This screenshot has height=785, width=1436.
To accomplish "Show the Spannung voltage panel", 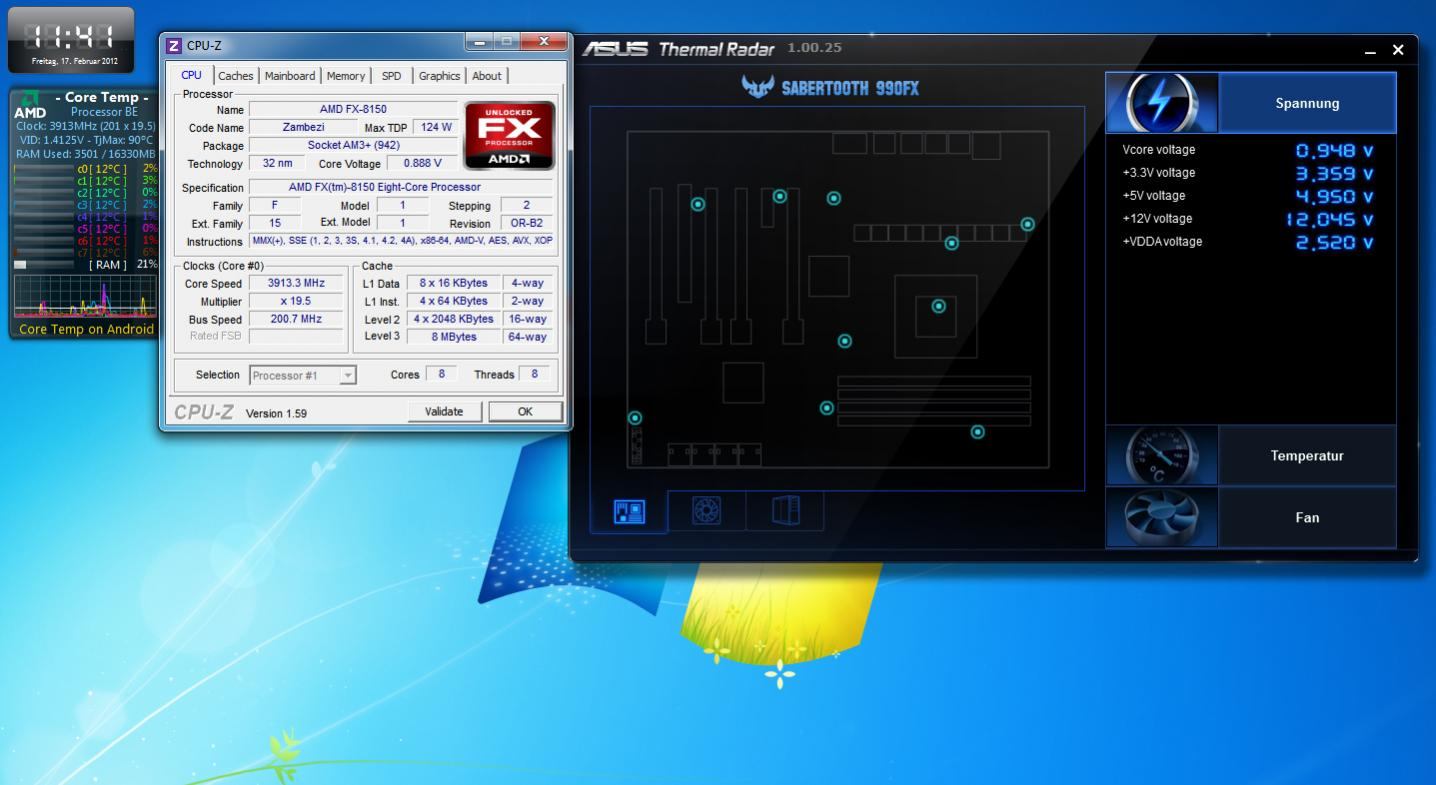I will (x=1307, y=103).
